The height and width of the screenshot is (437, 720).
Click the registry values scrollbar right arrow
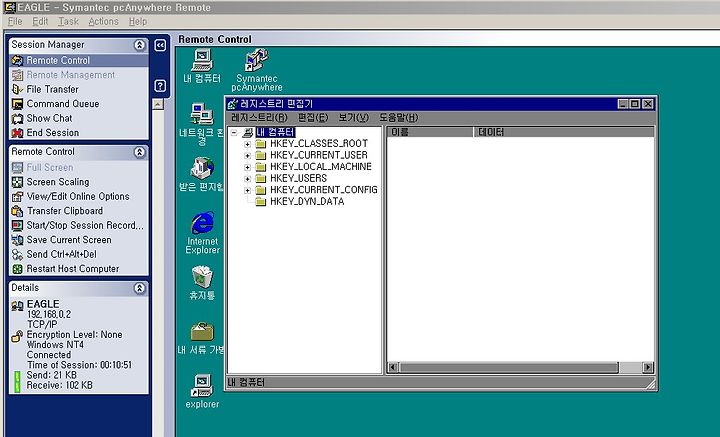[x=648, y=367]
